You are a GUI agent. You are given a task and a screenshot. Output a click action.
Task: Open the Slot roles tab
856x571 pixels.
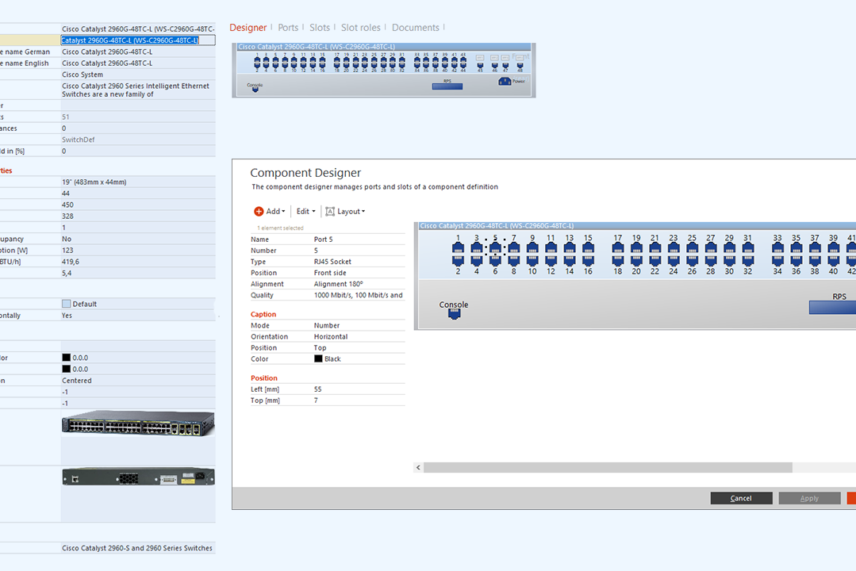(360, 28)
